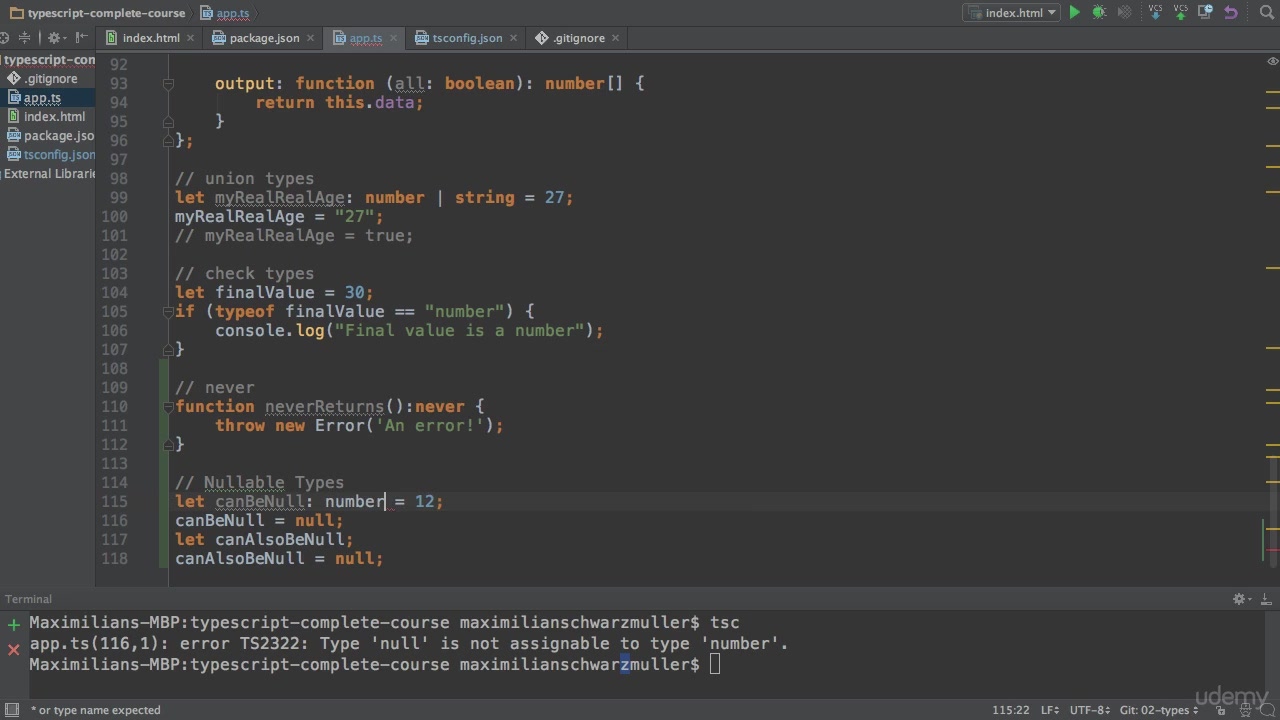The width and height of the screenshot is (1280, 720).
Task: Toggle fold end marker at line 112
Action: coord(168,445)
